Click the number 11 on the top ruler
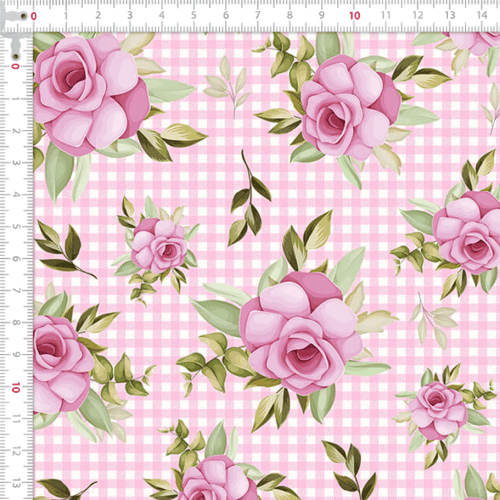This screenshot has height=500, width=500. (386, 15)
